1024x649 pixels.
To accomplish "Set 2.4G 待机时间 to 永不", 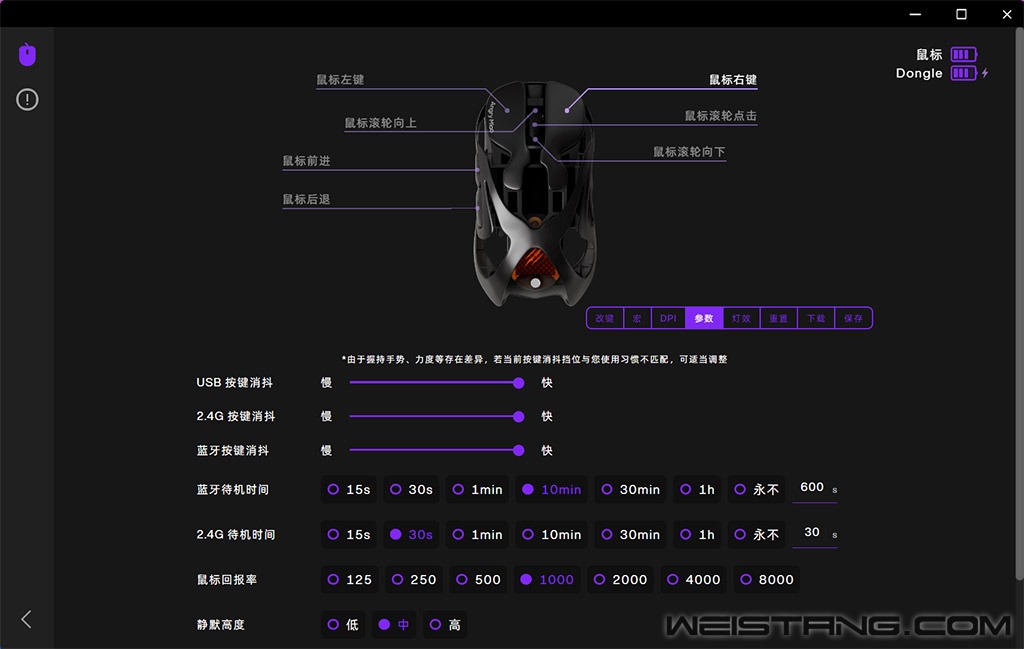I will pyautogui.click(x=756, y=535).
